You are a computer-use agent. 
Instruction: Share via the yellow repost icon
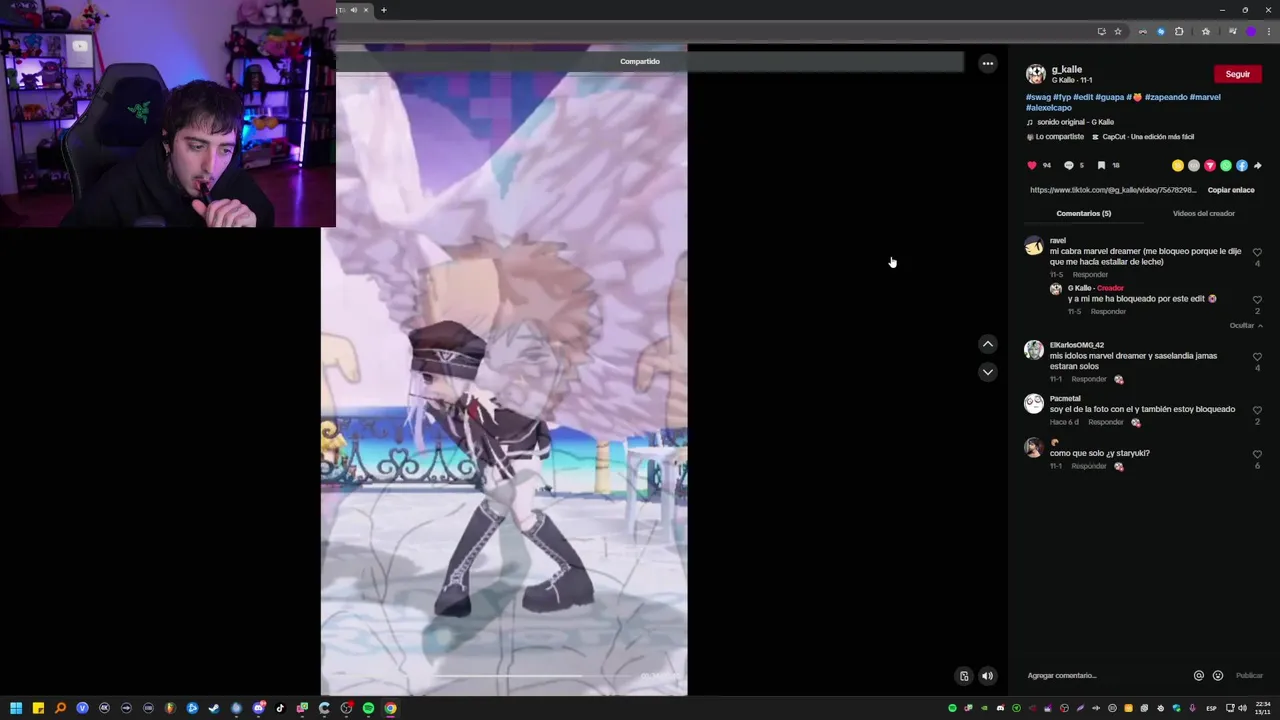[x=1178, y=165]
